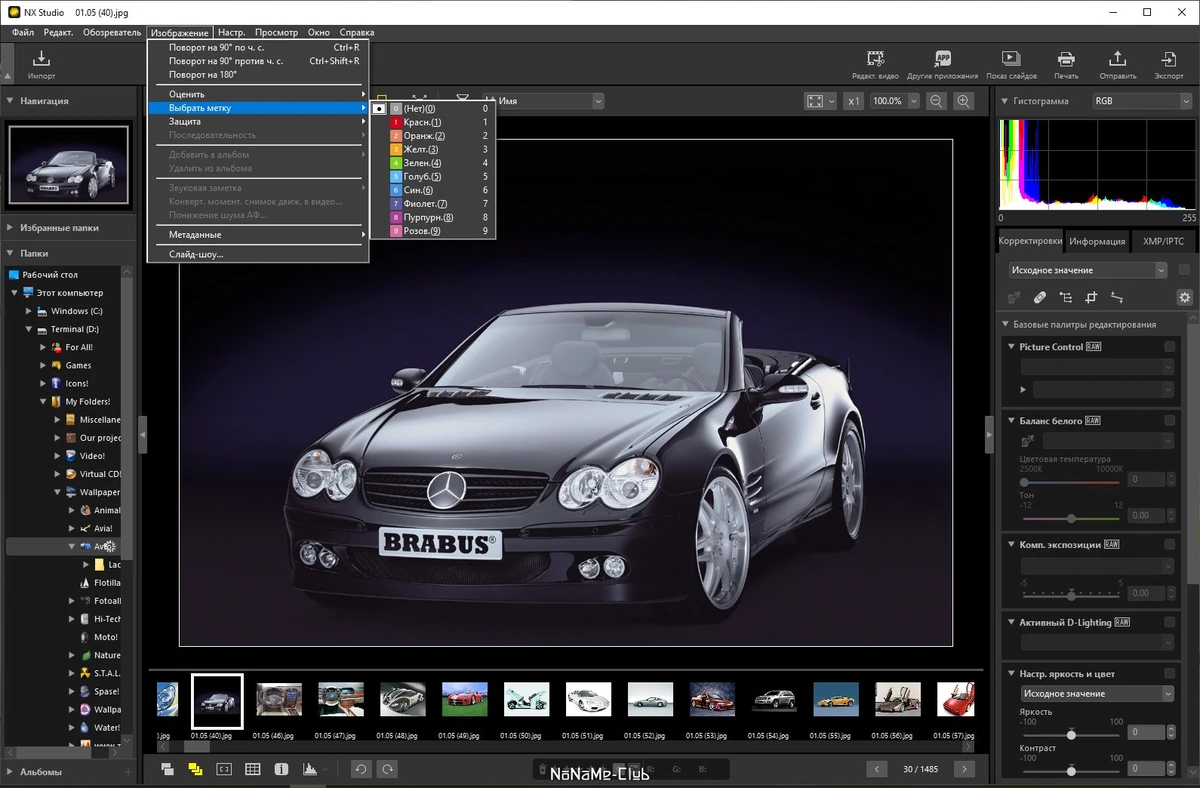Enable the Баланс белого checkbox

[x=1169, y=421]
